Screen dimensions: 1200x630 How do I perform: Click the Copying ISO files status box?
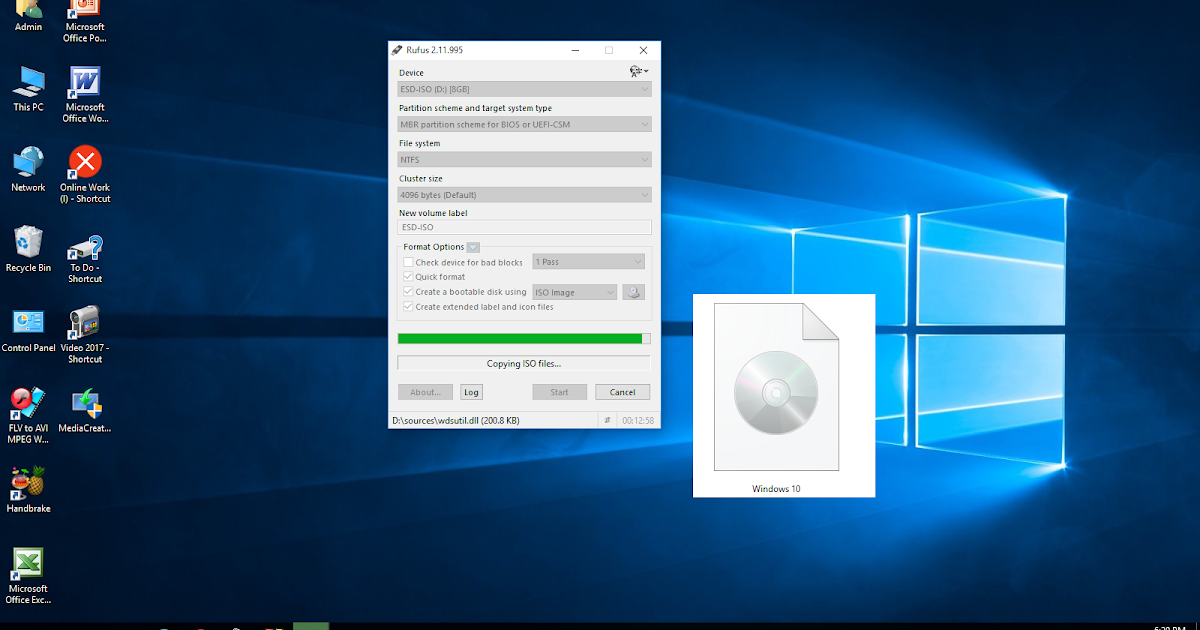(524, 364)
